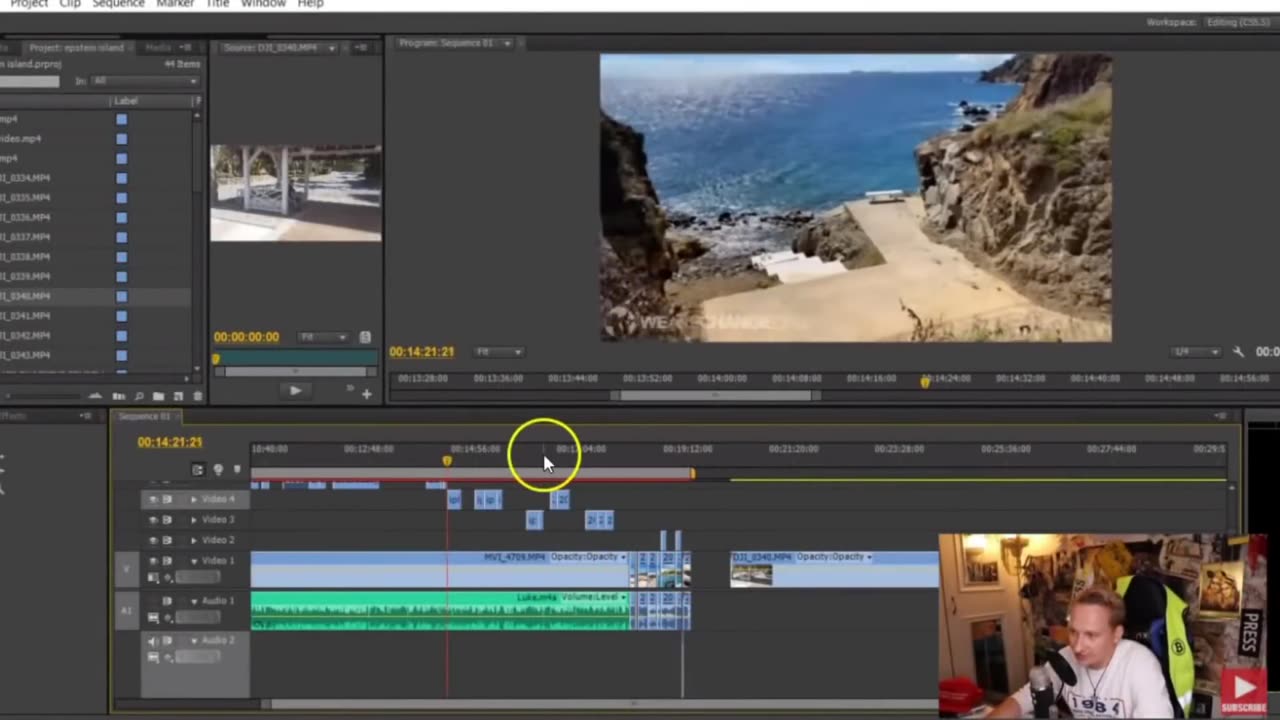Click the Project panel thumbnail zoom slider
1280x720 pixels.
(45, 396)
